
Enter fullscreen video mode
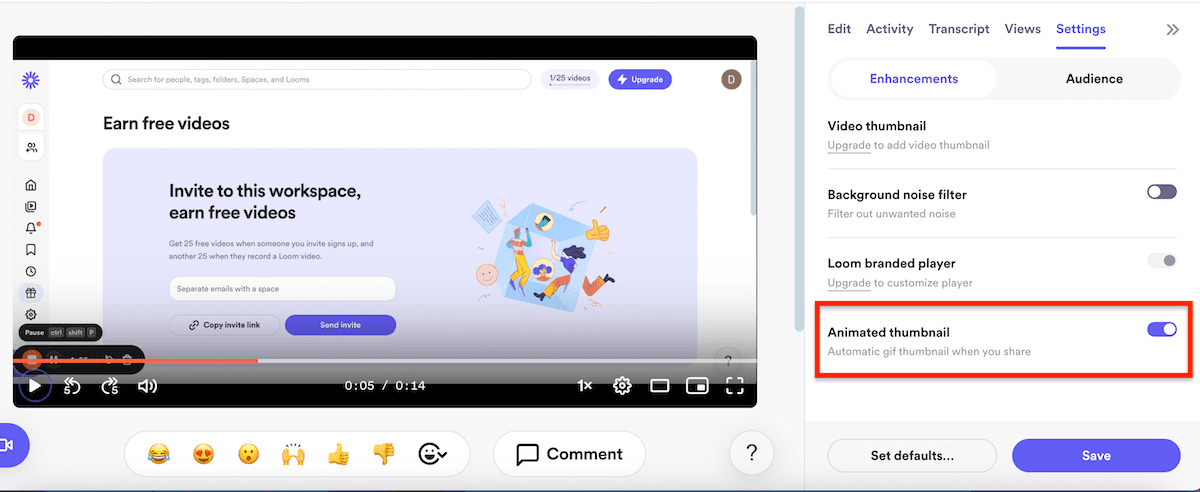734,385
